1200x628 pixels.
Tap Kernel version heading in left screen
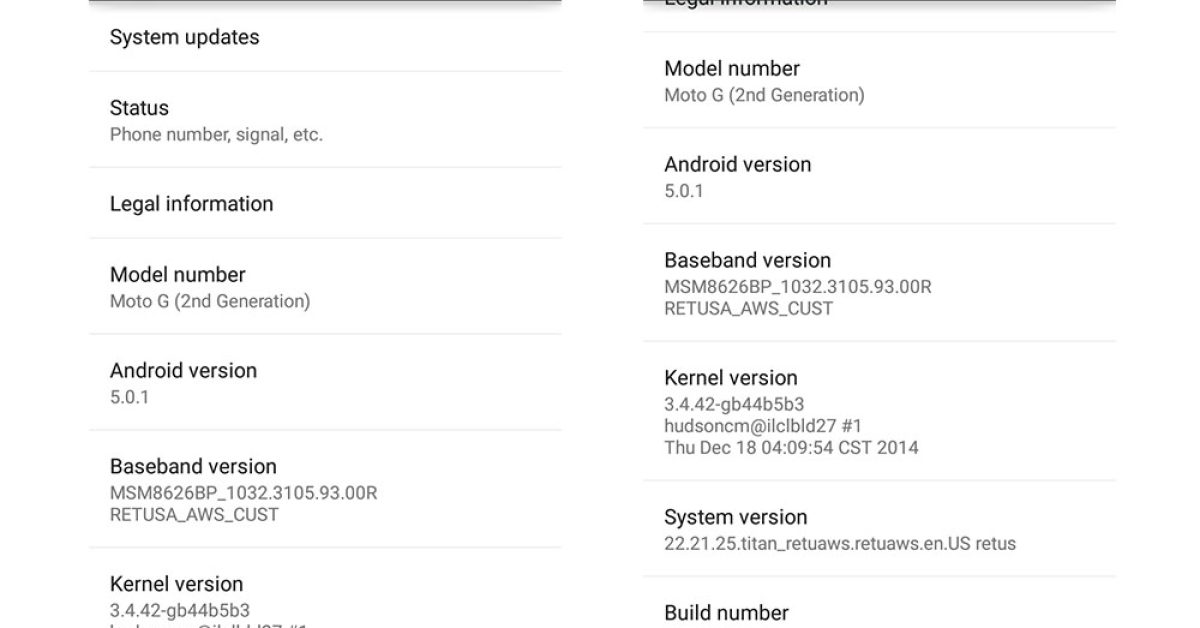[x=177, y=584]
